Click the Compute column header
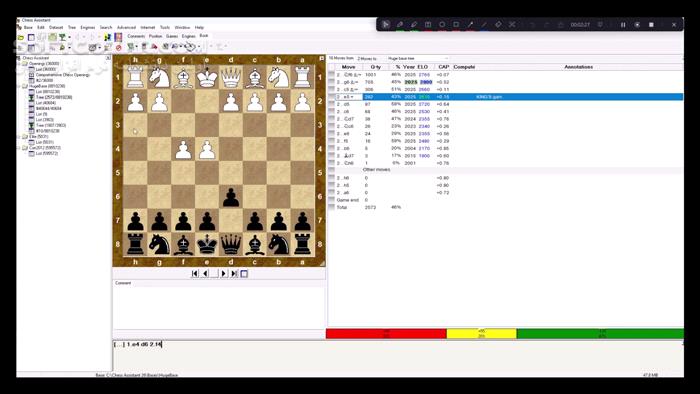 click(x=464, y=67)
